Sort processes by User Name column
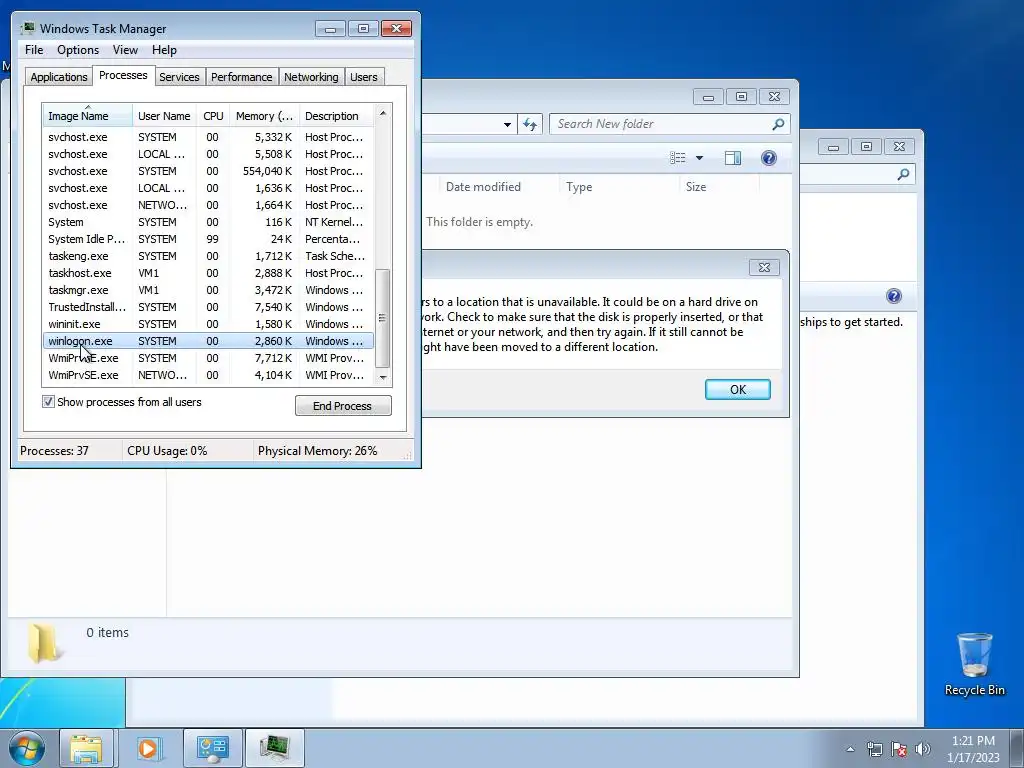Viewport: 1024px width, 768px height. tap(164, 116)
